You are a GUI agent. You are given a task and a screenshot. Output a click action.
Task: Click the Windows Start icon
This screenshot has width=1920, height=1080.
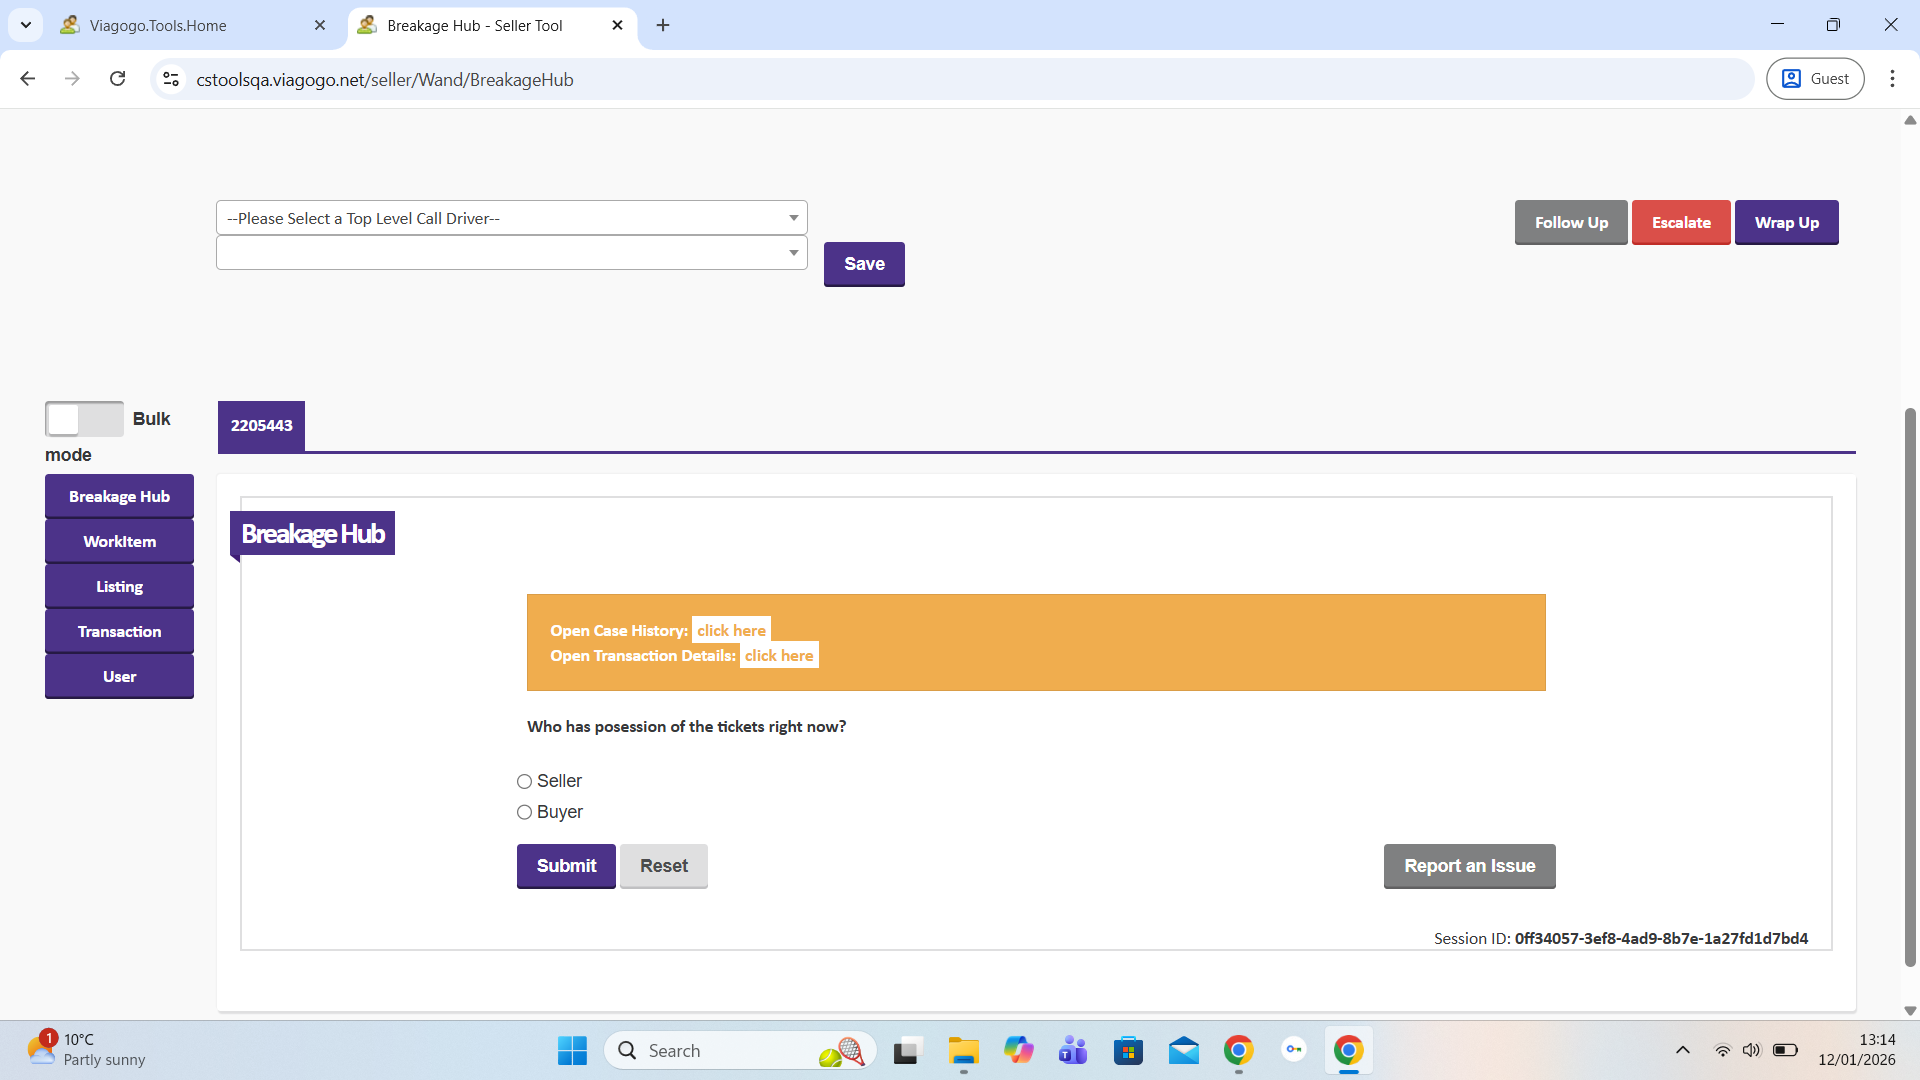[572, 1051]
